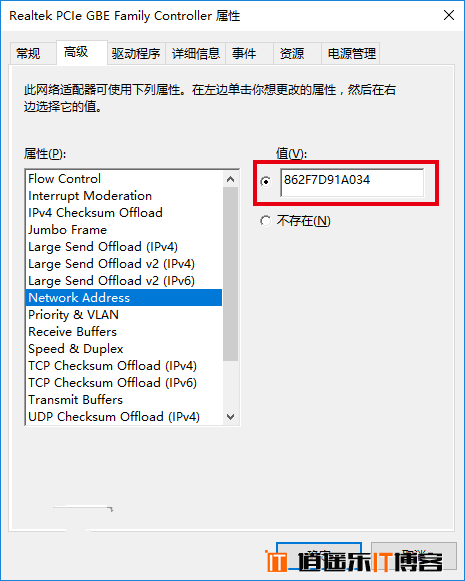Screen dimensions: 465x581
Task: Switch to the 驱动程序 tab
Action: (136, 54)
